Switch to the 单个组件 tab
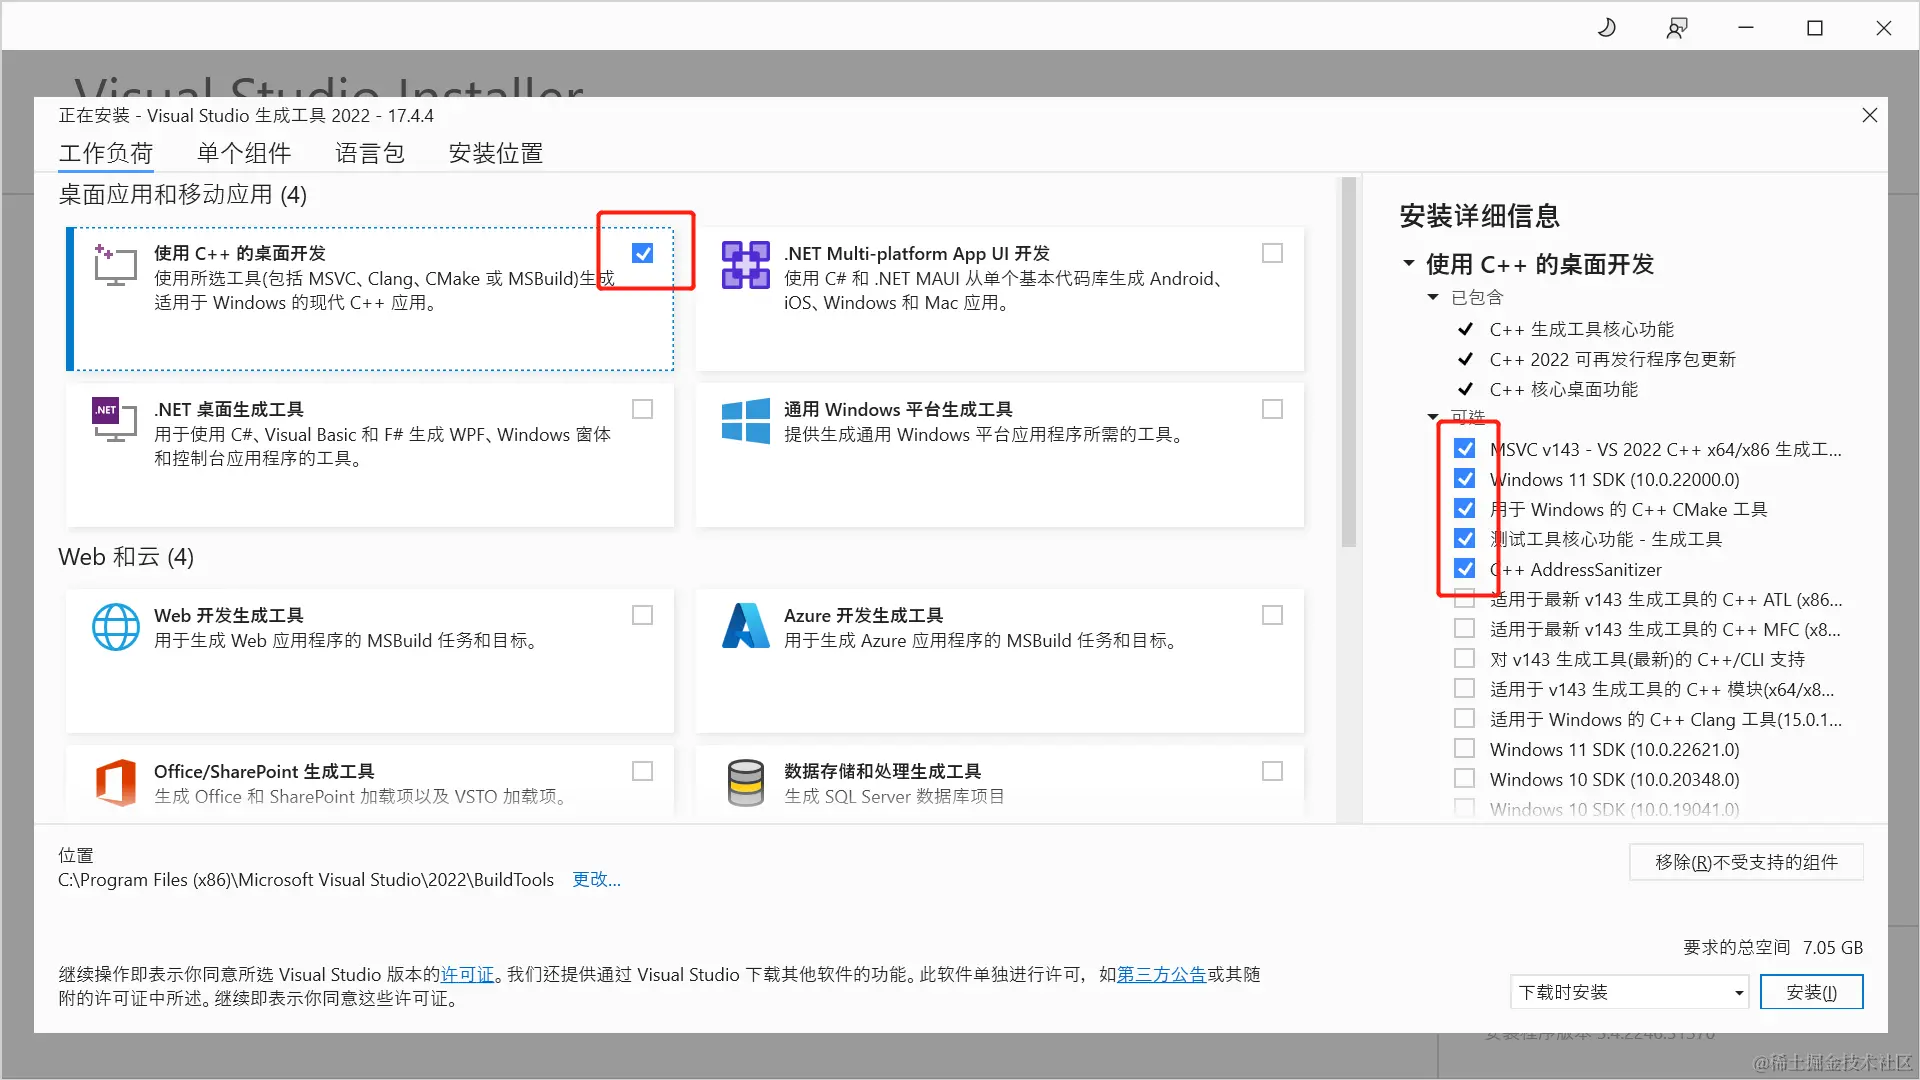The height and width of the screenshot is (1080, 1920). [x=244, y=153]
